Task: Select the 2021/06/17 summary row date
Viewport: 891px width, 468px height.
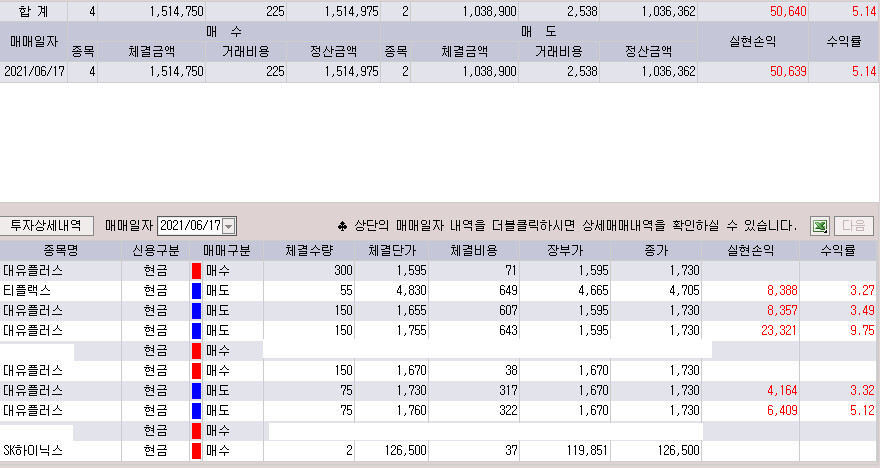Action: point(34,72)
